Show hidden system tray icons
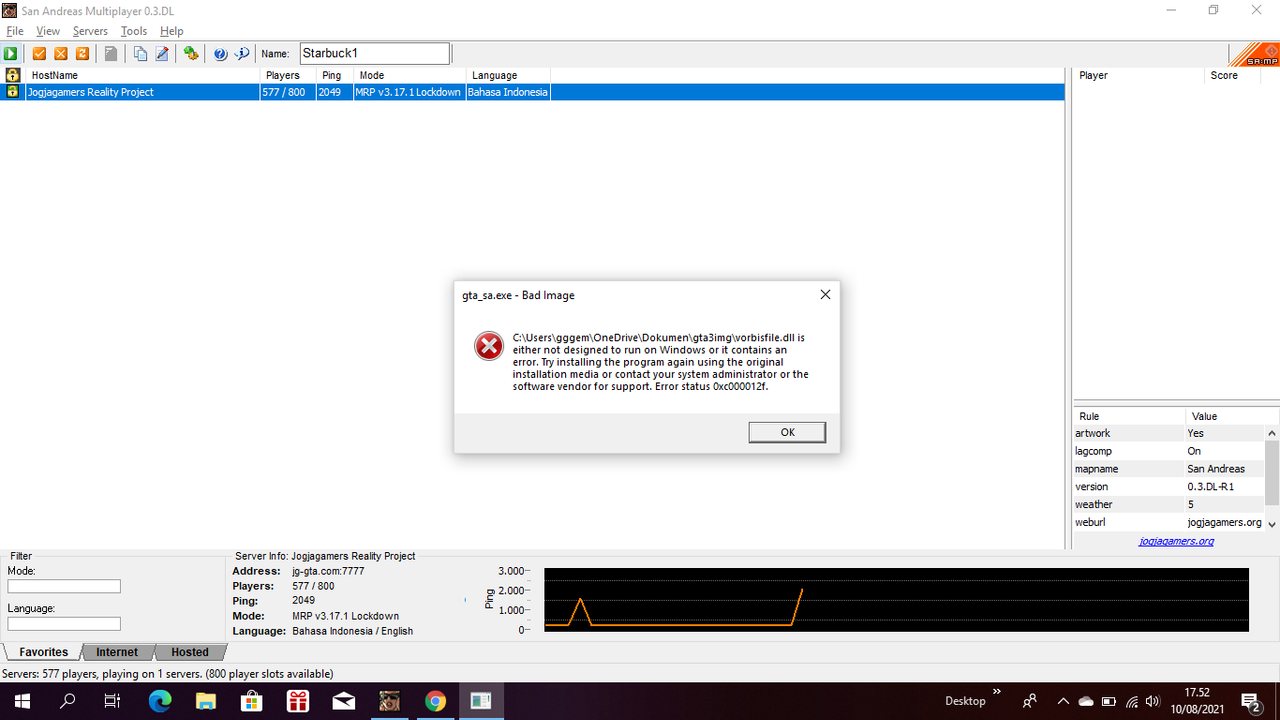Image resolution: width=1280 pixels, height=720 pixels. [x=1063, y=701]
